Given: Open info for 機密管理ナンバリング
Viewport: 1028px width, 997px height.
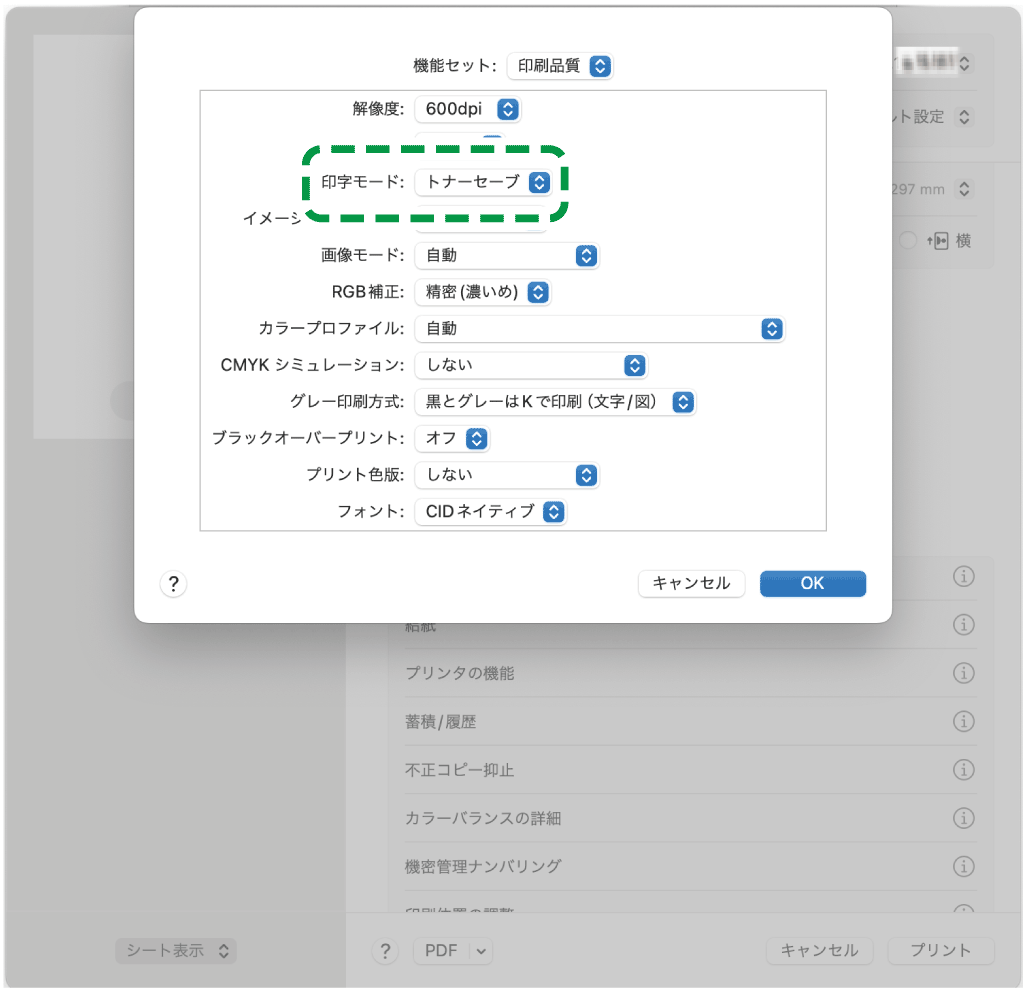Looking at the screenshot, I should tap(964, 866).
